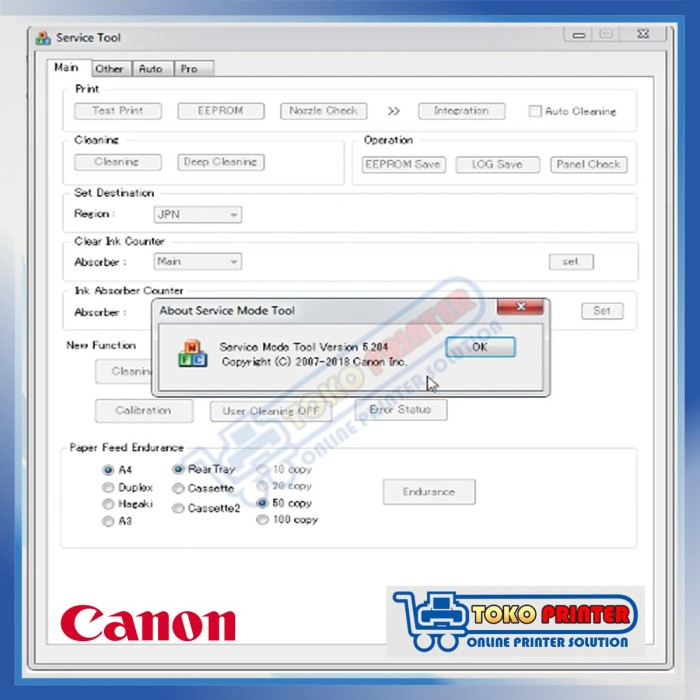700x700 pixels.
Task: Open the Auto tab
Action: [151, 69]
